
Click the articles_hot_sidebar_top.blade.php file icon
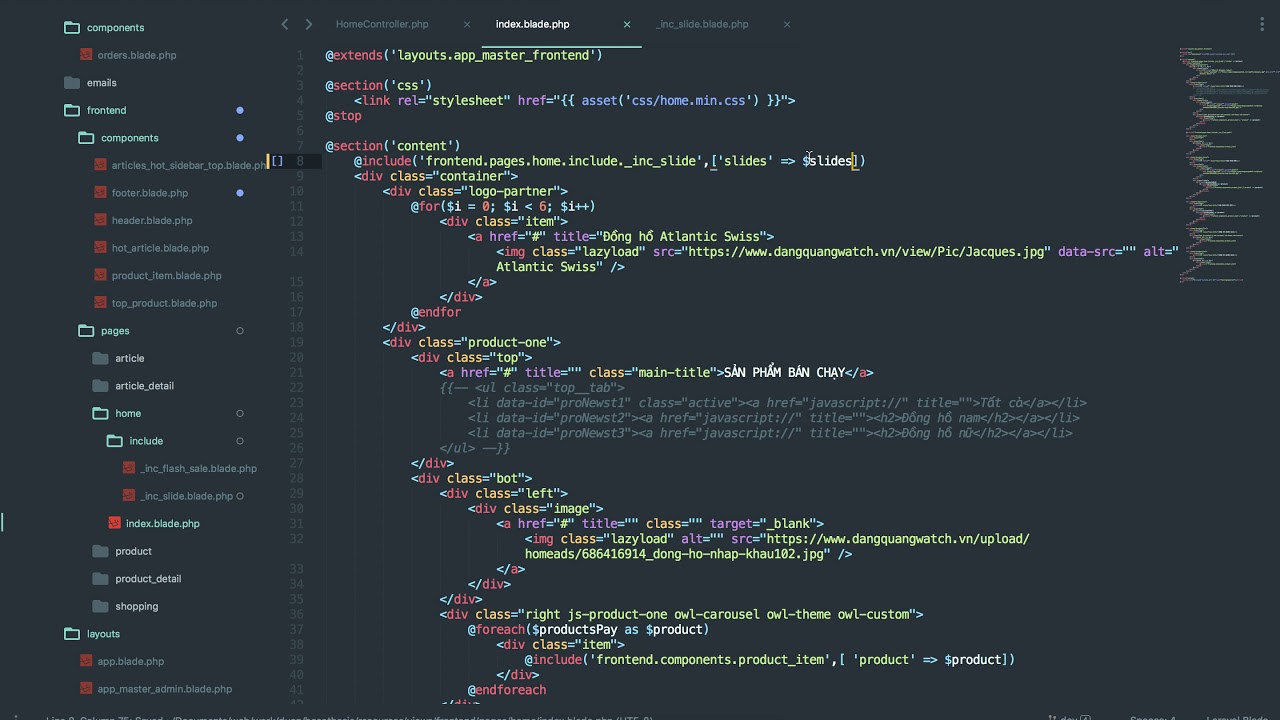click(x=101, y=165)
